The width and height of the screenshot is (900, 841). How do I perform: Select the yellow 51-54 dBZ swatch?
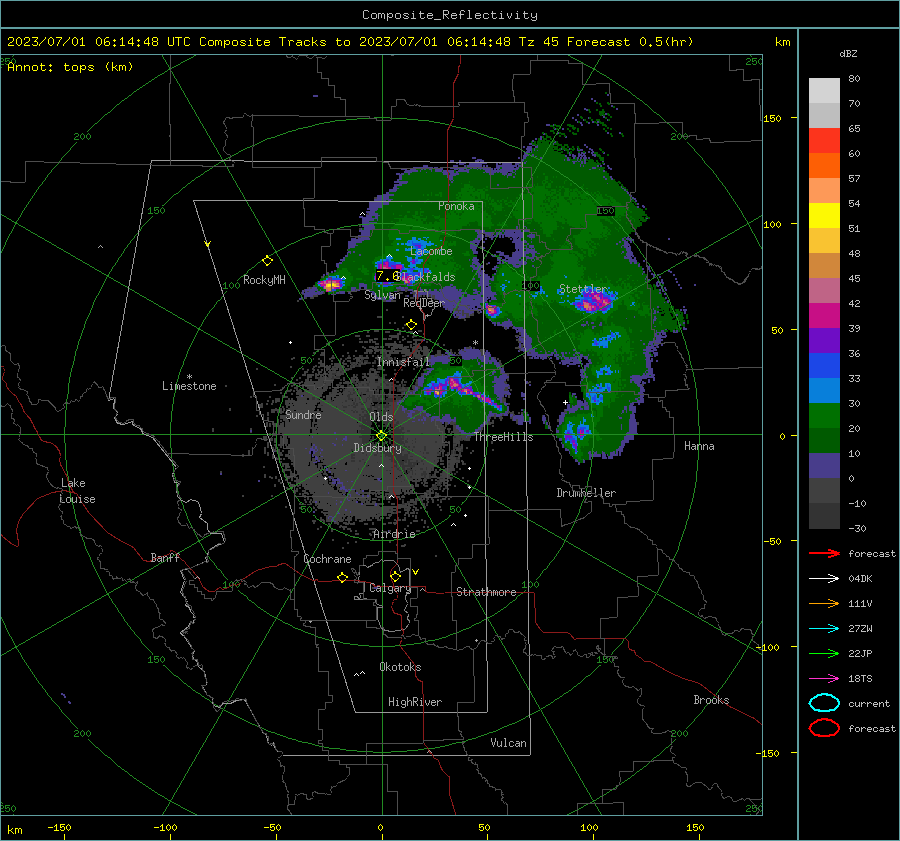click(824, 215)
